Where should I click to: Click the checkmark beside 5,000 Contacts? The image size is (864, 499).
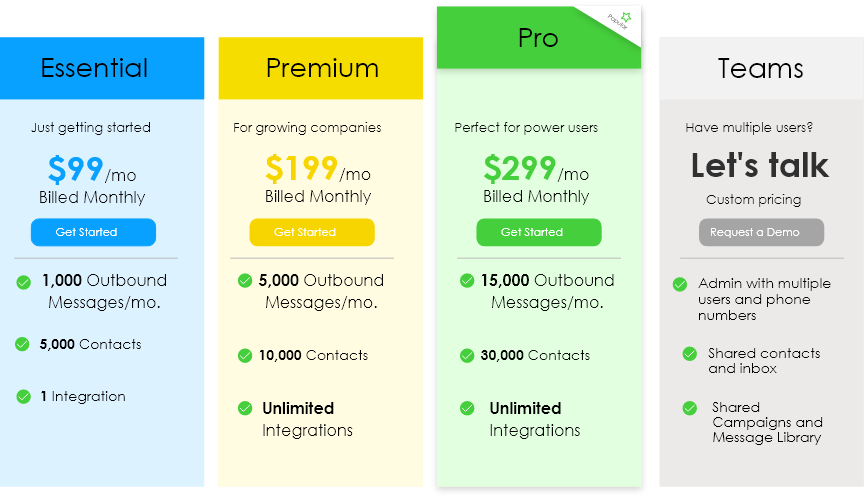coord(22,344)
